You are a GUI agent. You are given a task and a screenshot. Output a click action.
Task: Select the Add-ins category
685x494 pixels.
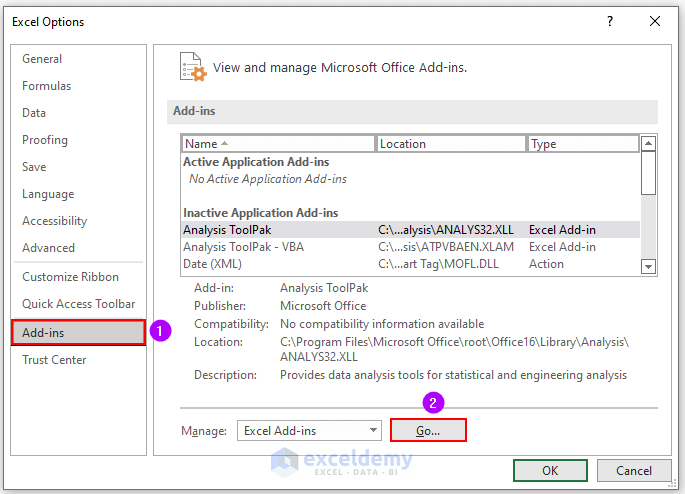coord(78,333)
